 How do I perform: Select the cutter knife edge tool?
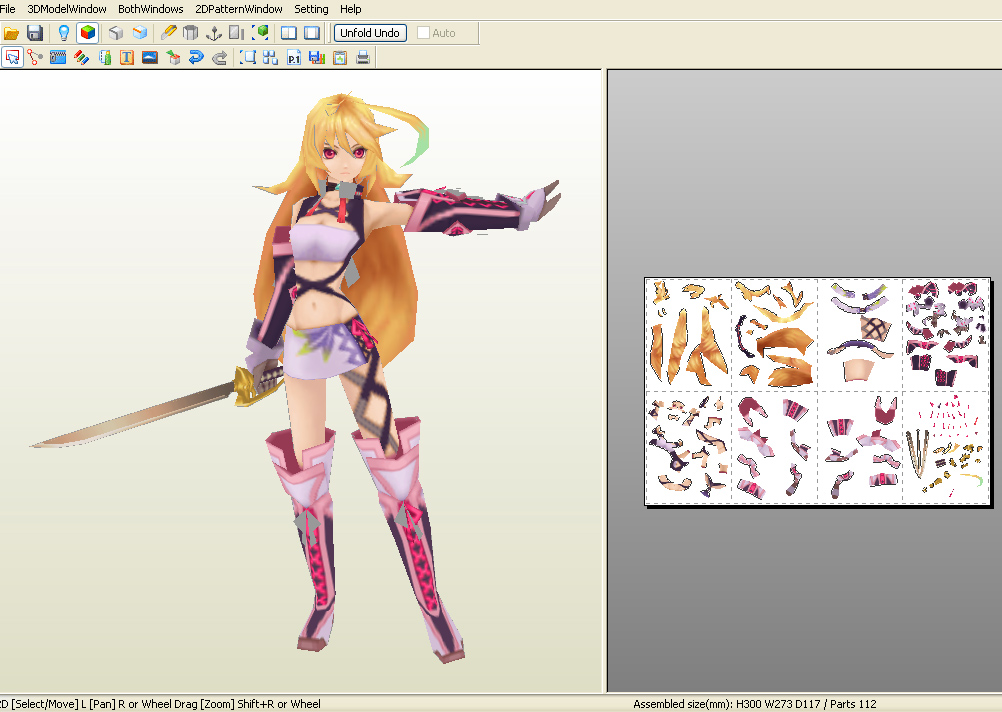169,33
